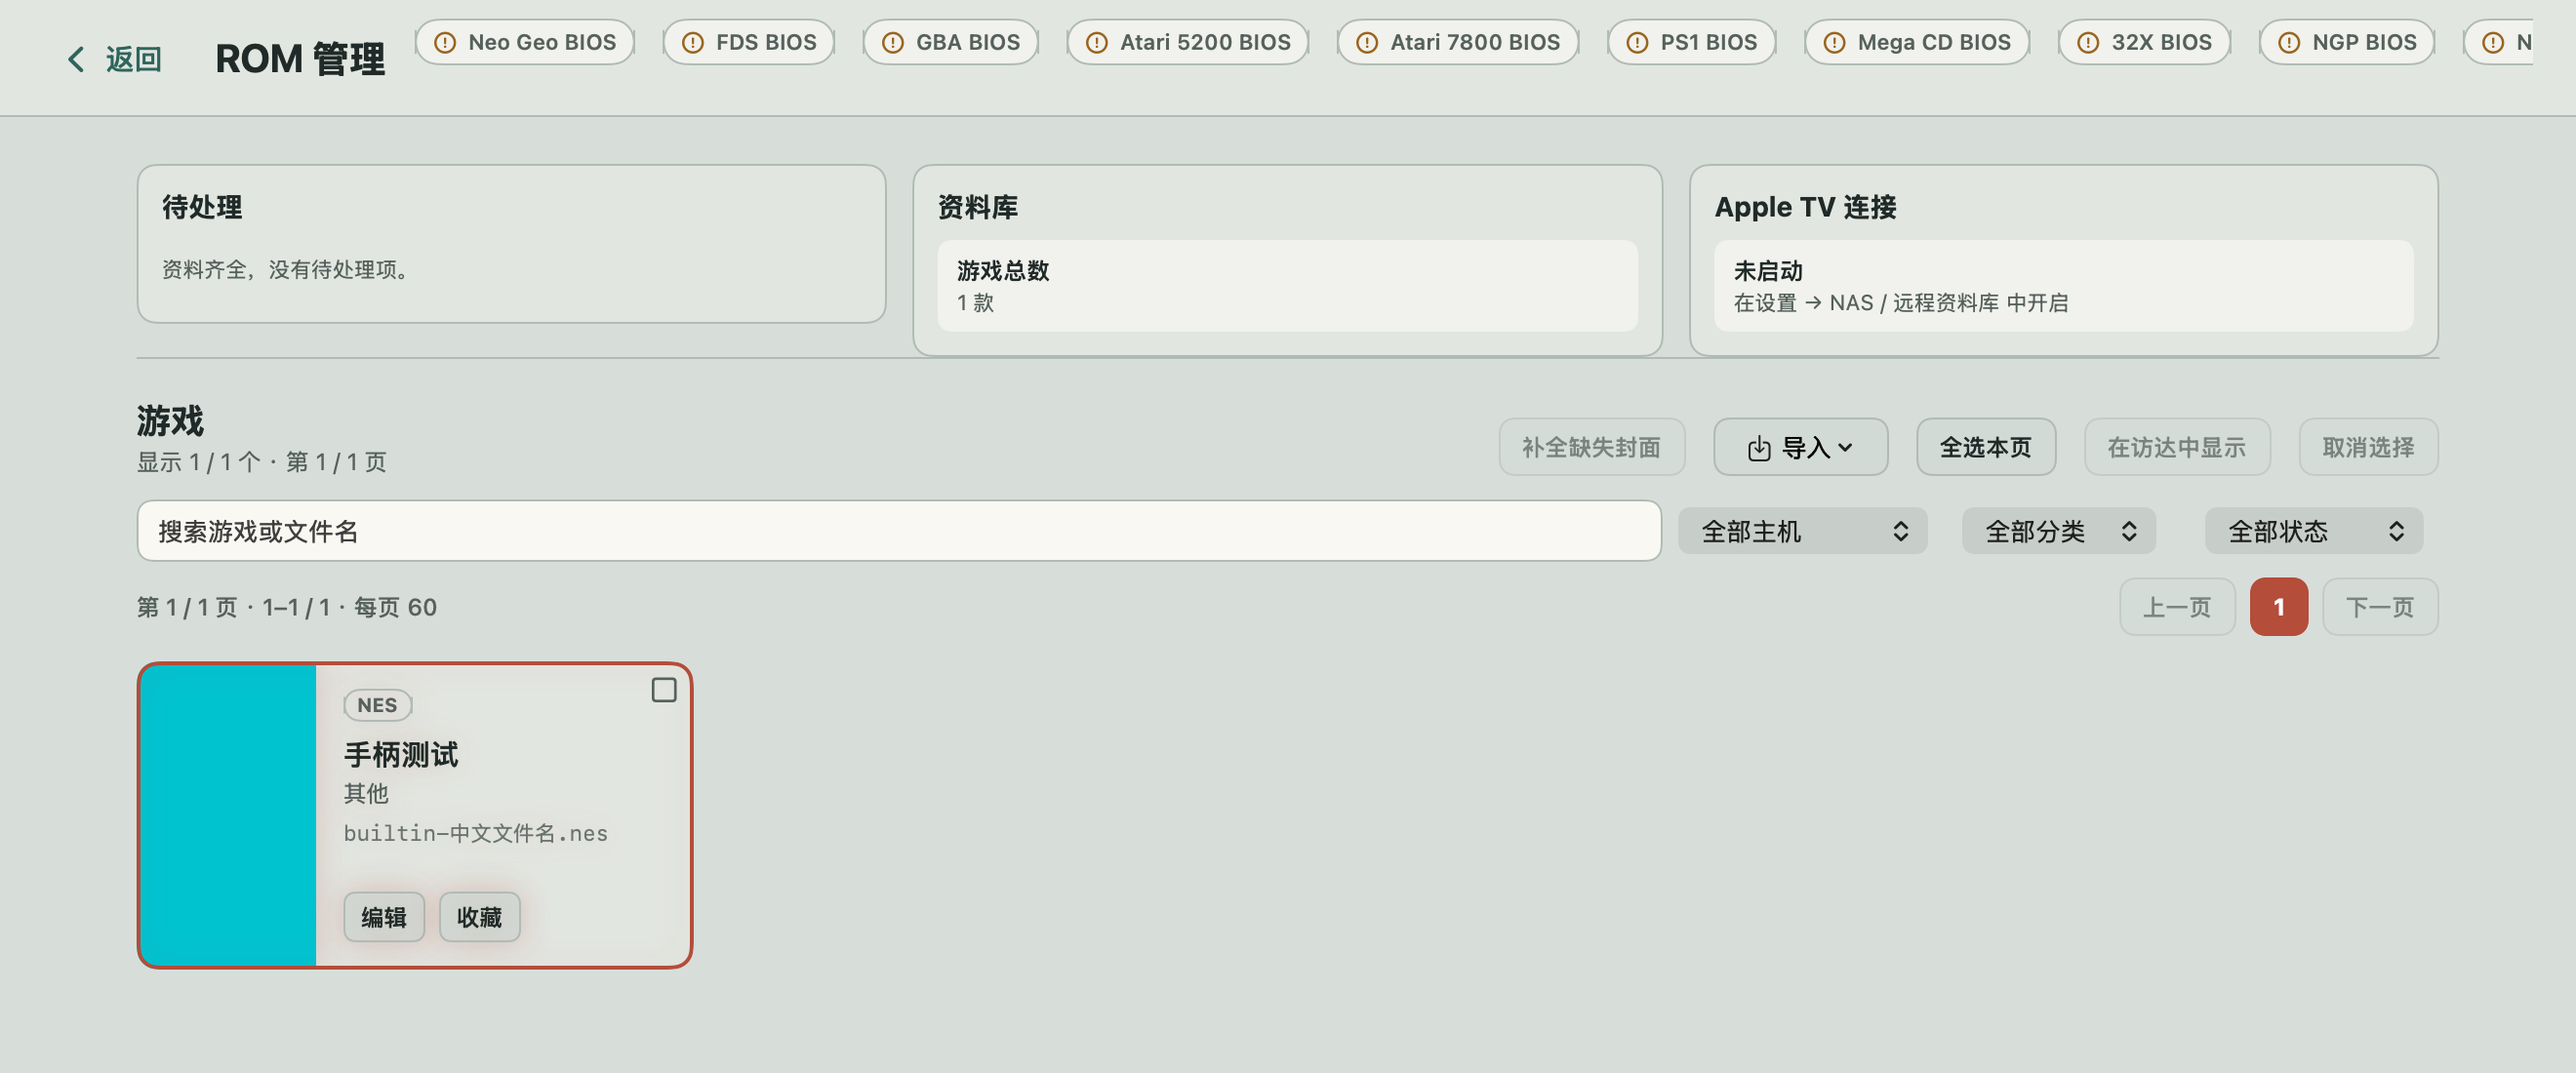Click the Neo Geo BIOS warning icon
The width and height of the screenshot is (2576, 1073).
(445, 43)
